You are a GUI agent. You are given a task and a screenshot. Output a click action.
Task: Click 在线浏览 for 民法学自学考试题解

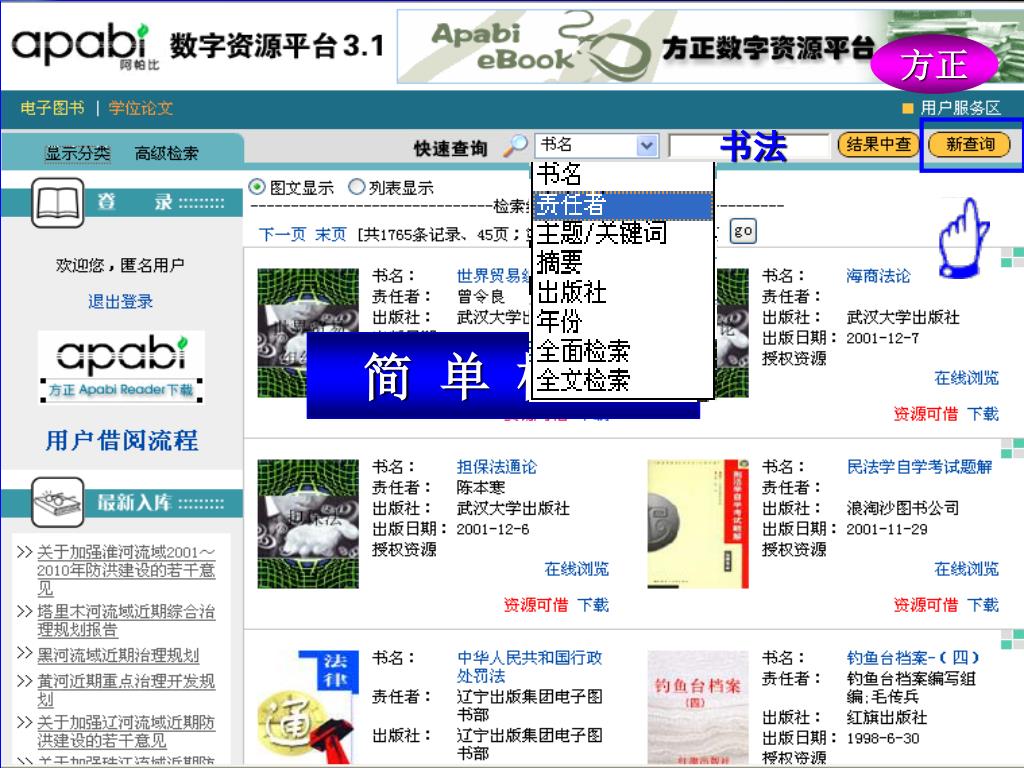pos(967,569)
